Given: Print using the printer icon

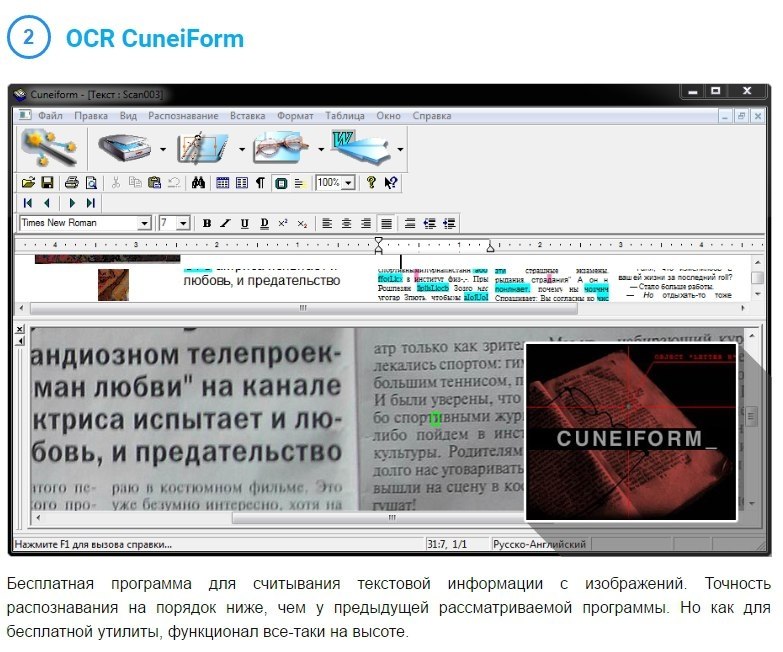Looking at the screenshot, I should pyautogui.click(x=72, y=183).
